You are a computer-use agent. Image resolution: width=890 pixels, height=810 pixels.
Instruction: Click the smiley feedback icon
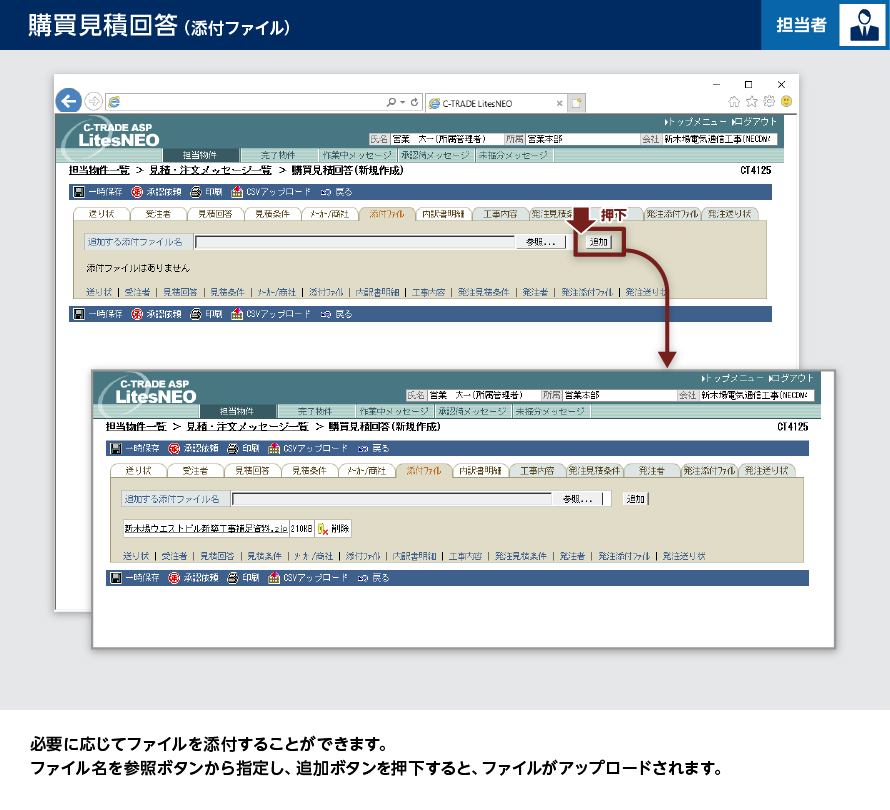coord(786,102)
